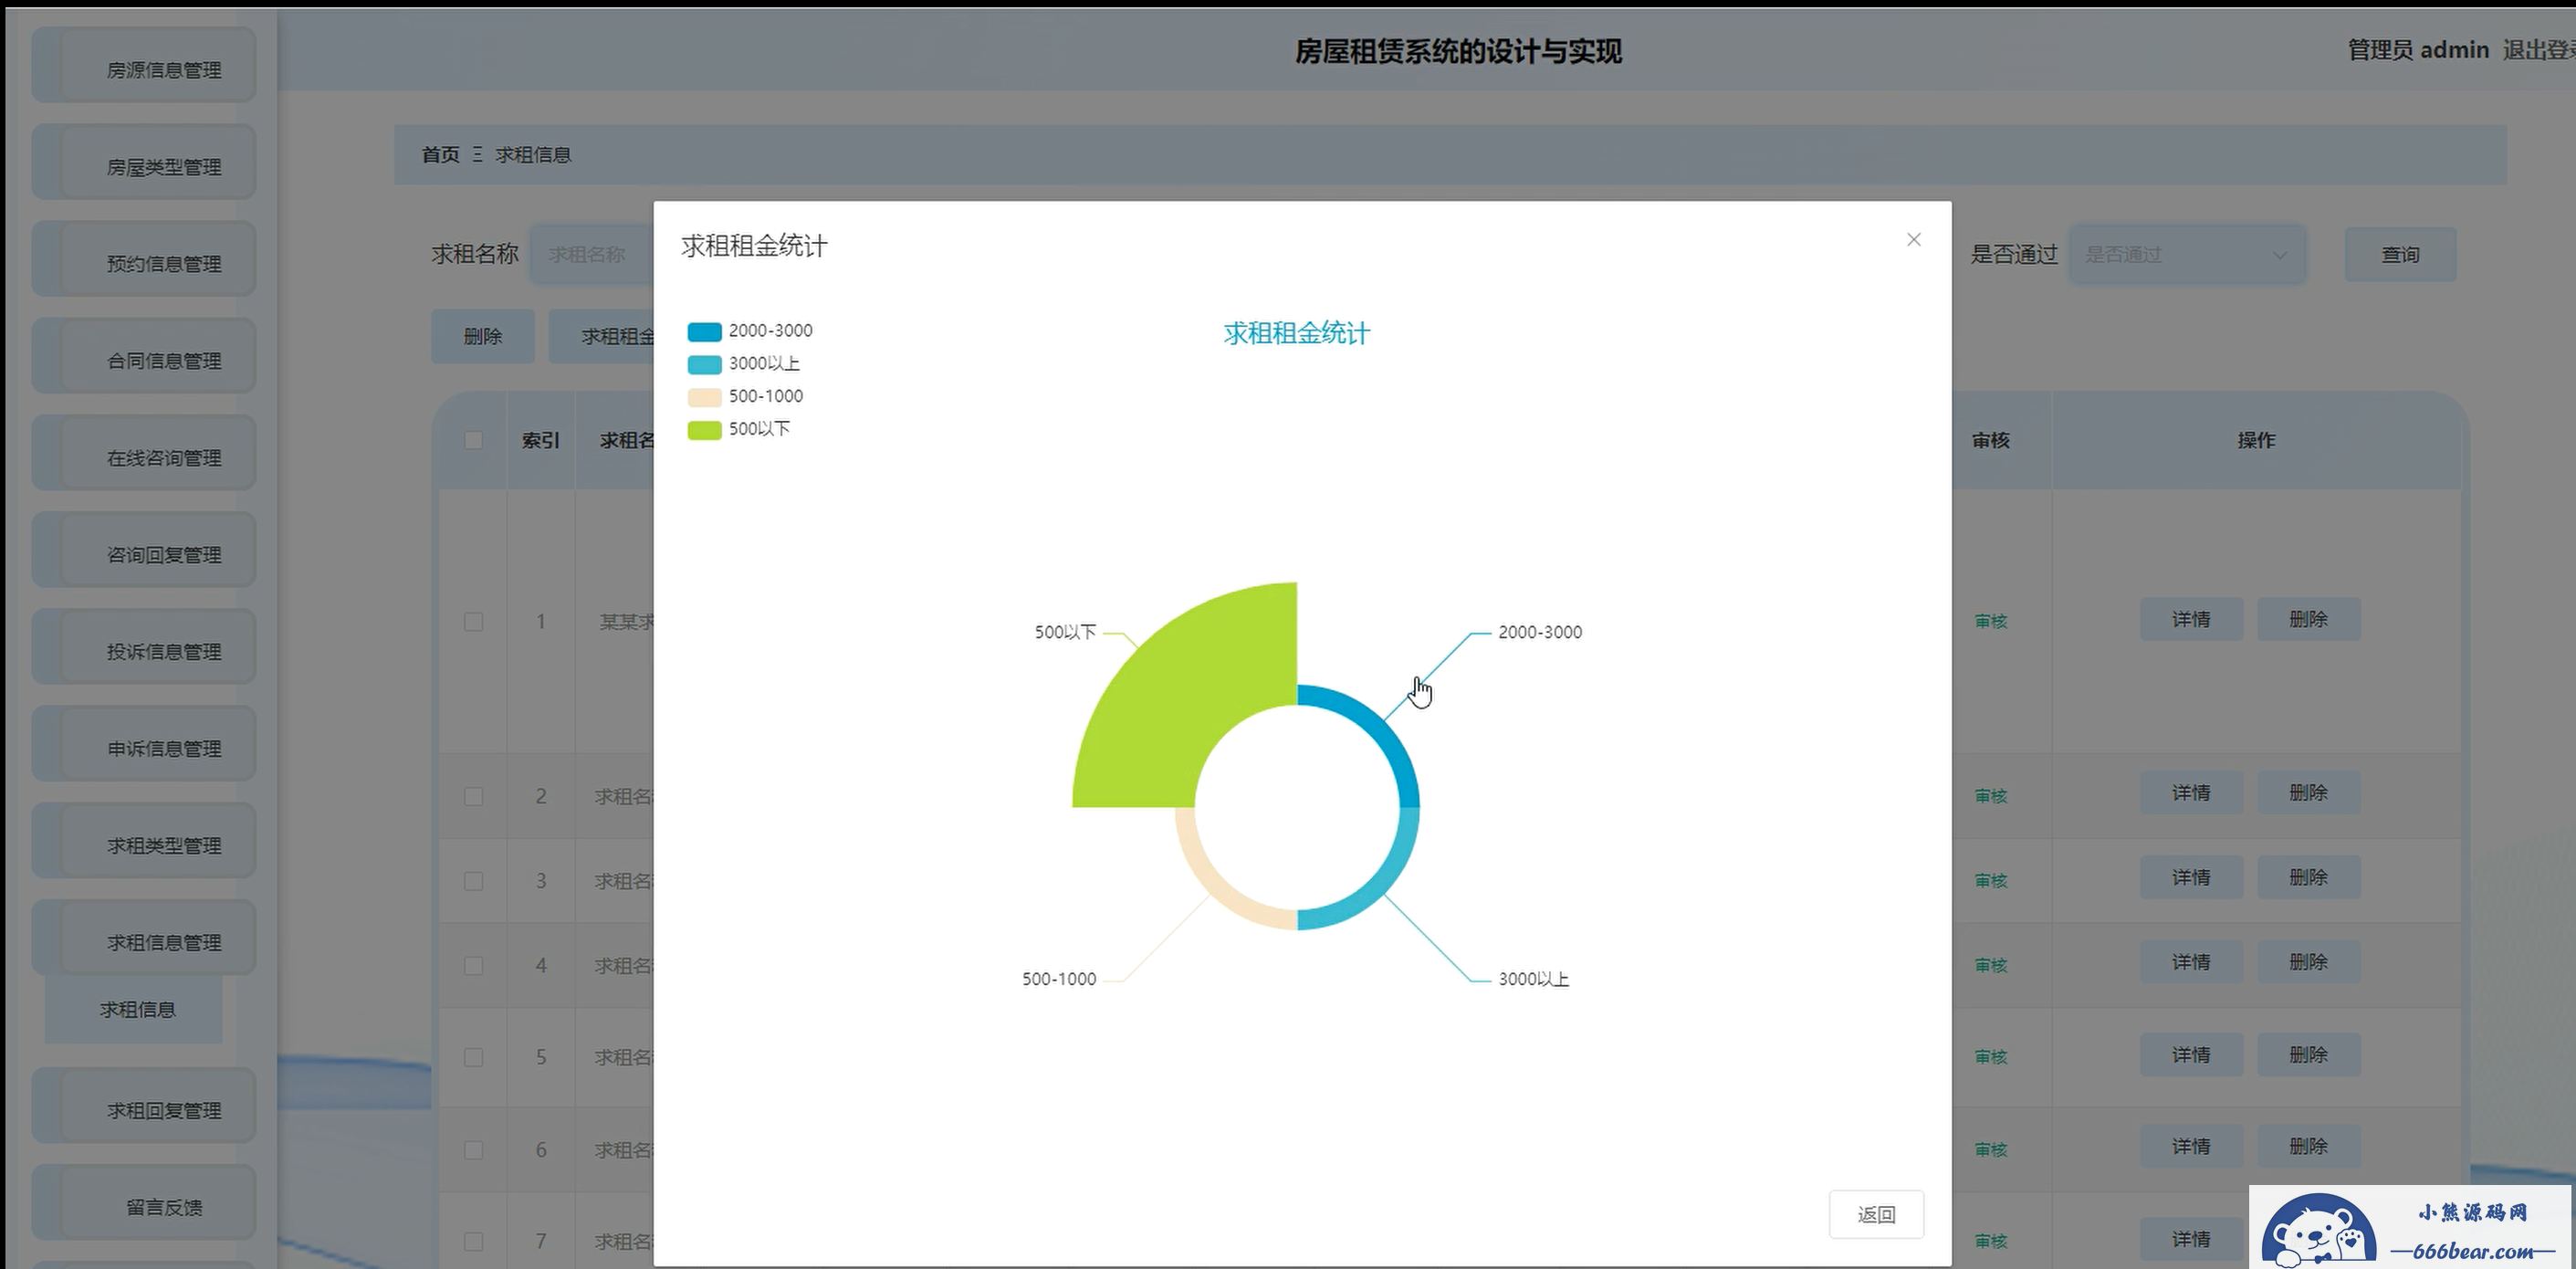Click the 删除 button above the table
This screenshot has height=1269, width=2576.
(x=483, y=337)
